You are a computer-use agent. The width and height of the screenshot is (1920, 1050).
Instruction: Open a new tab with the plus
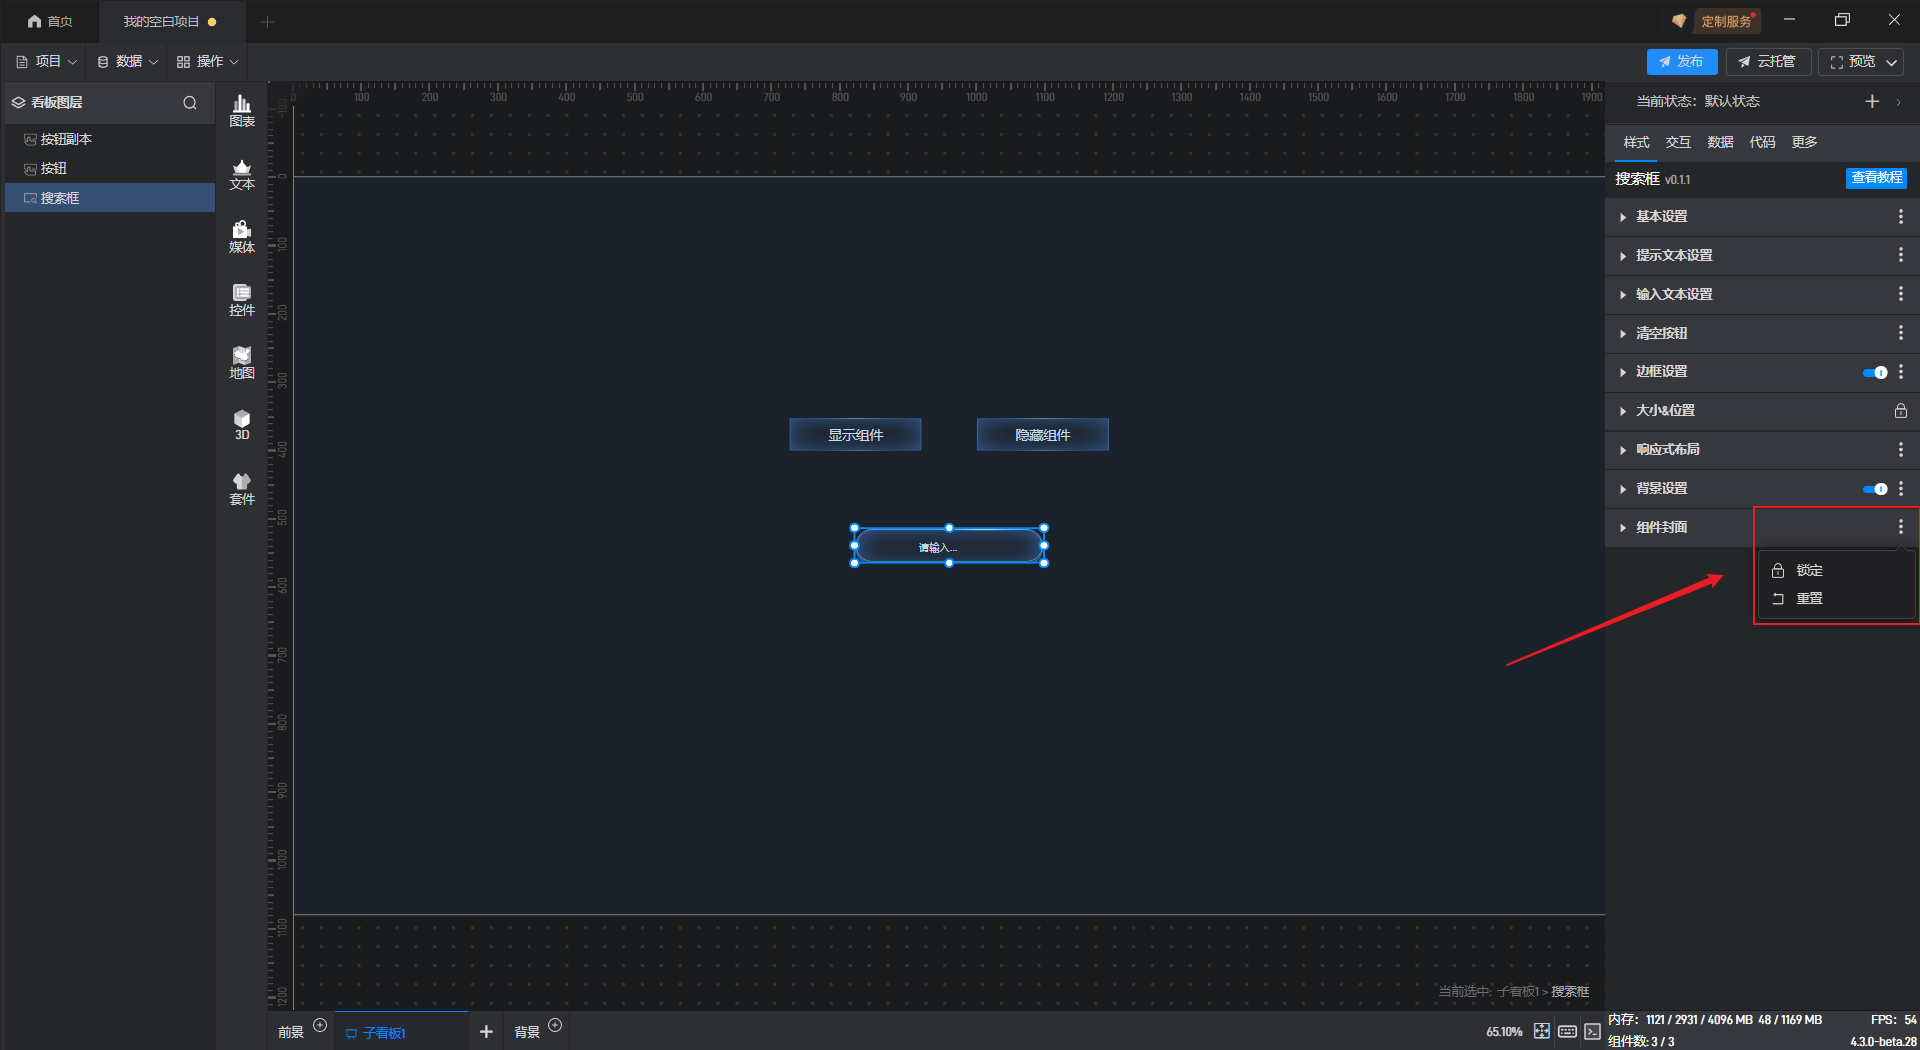tap(267, 21)
